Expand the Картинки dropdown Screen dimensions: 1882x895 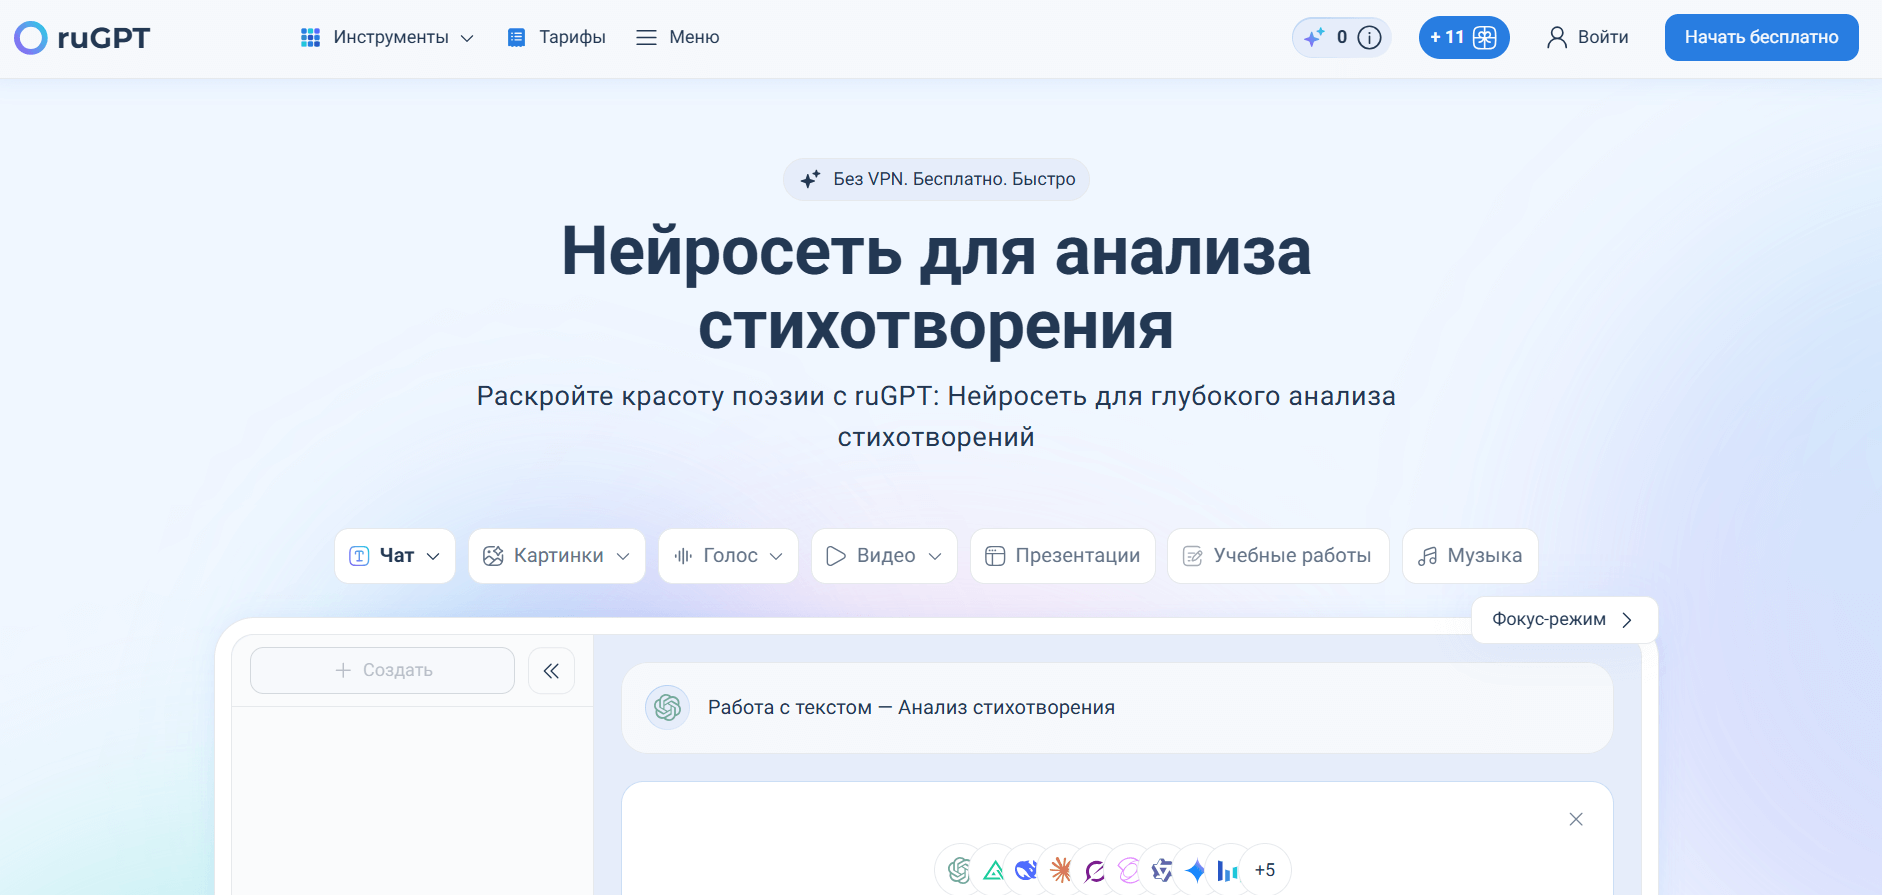556,556
